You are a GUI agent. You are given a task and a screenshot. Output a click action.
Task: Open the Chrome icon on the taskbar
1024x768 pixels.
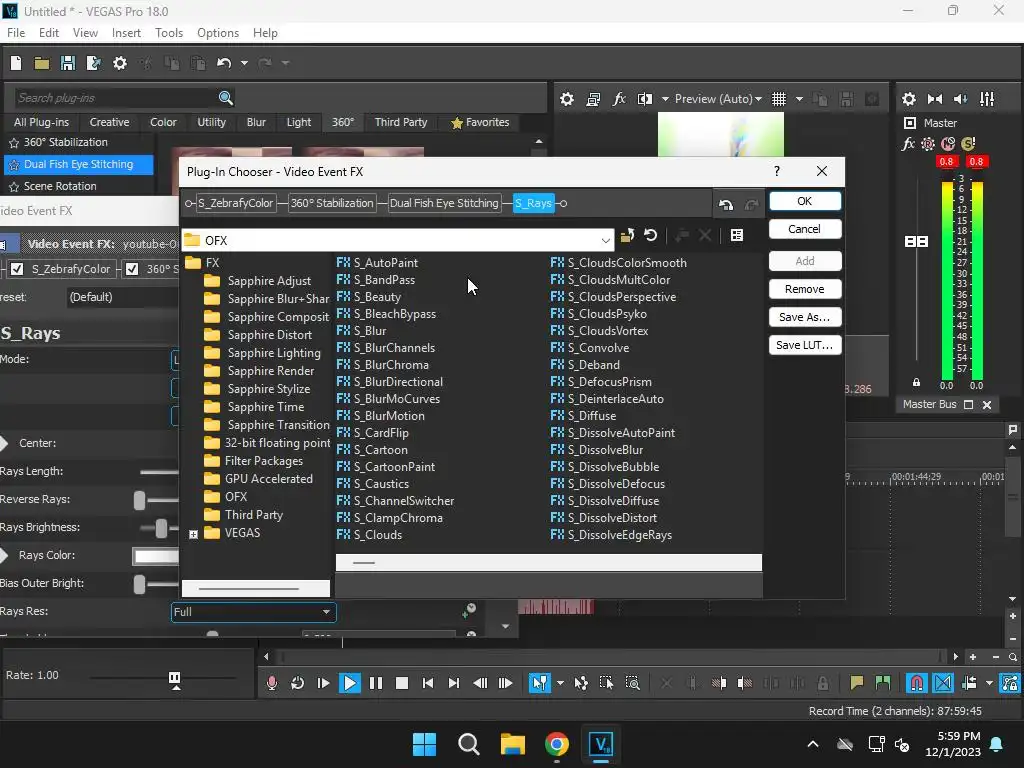pos(556,744)
